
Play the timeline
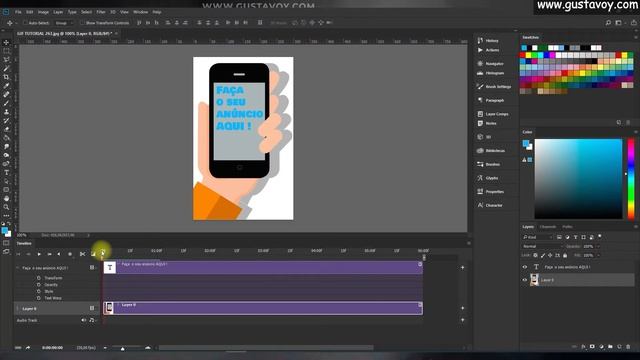pos(39,254)
